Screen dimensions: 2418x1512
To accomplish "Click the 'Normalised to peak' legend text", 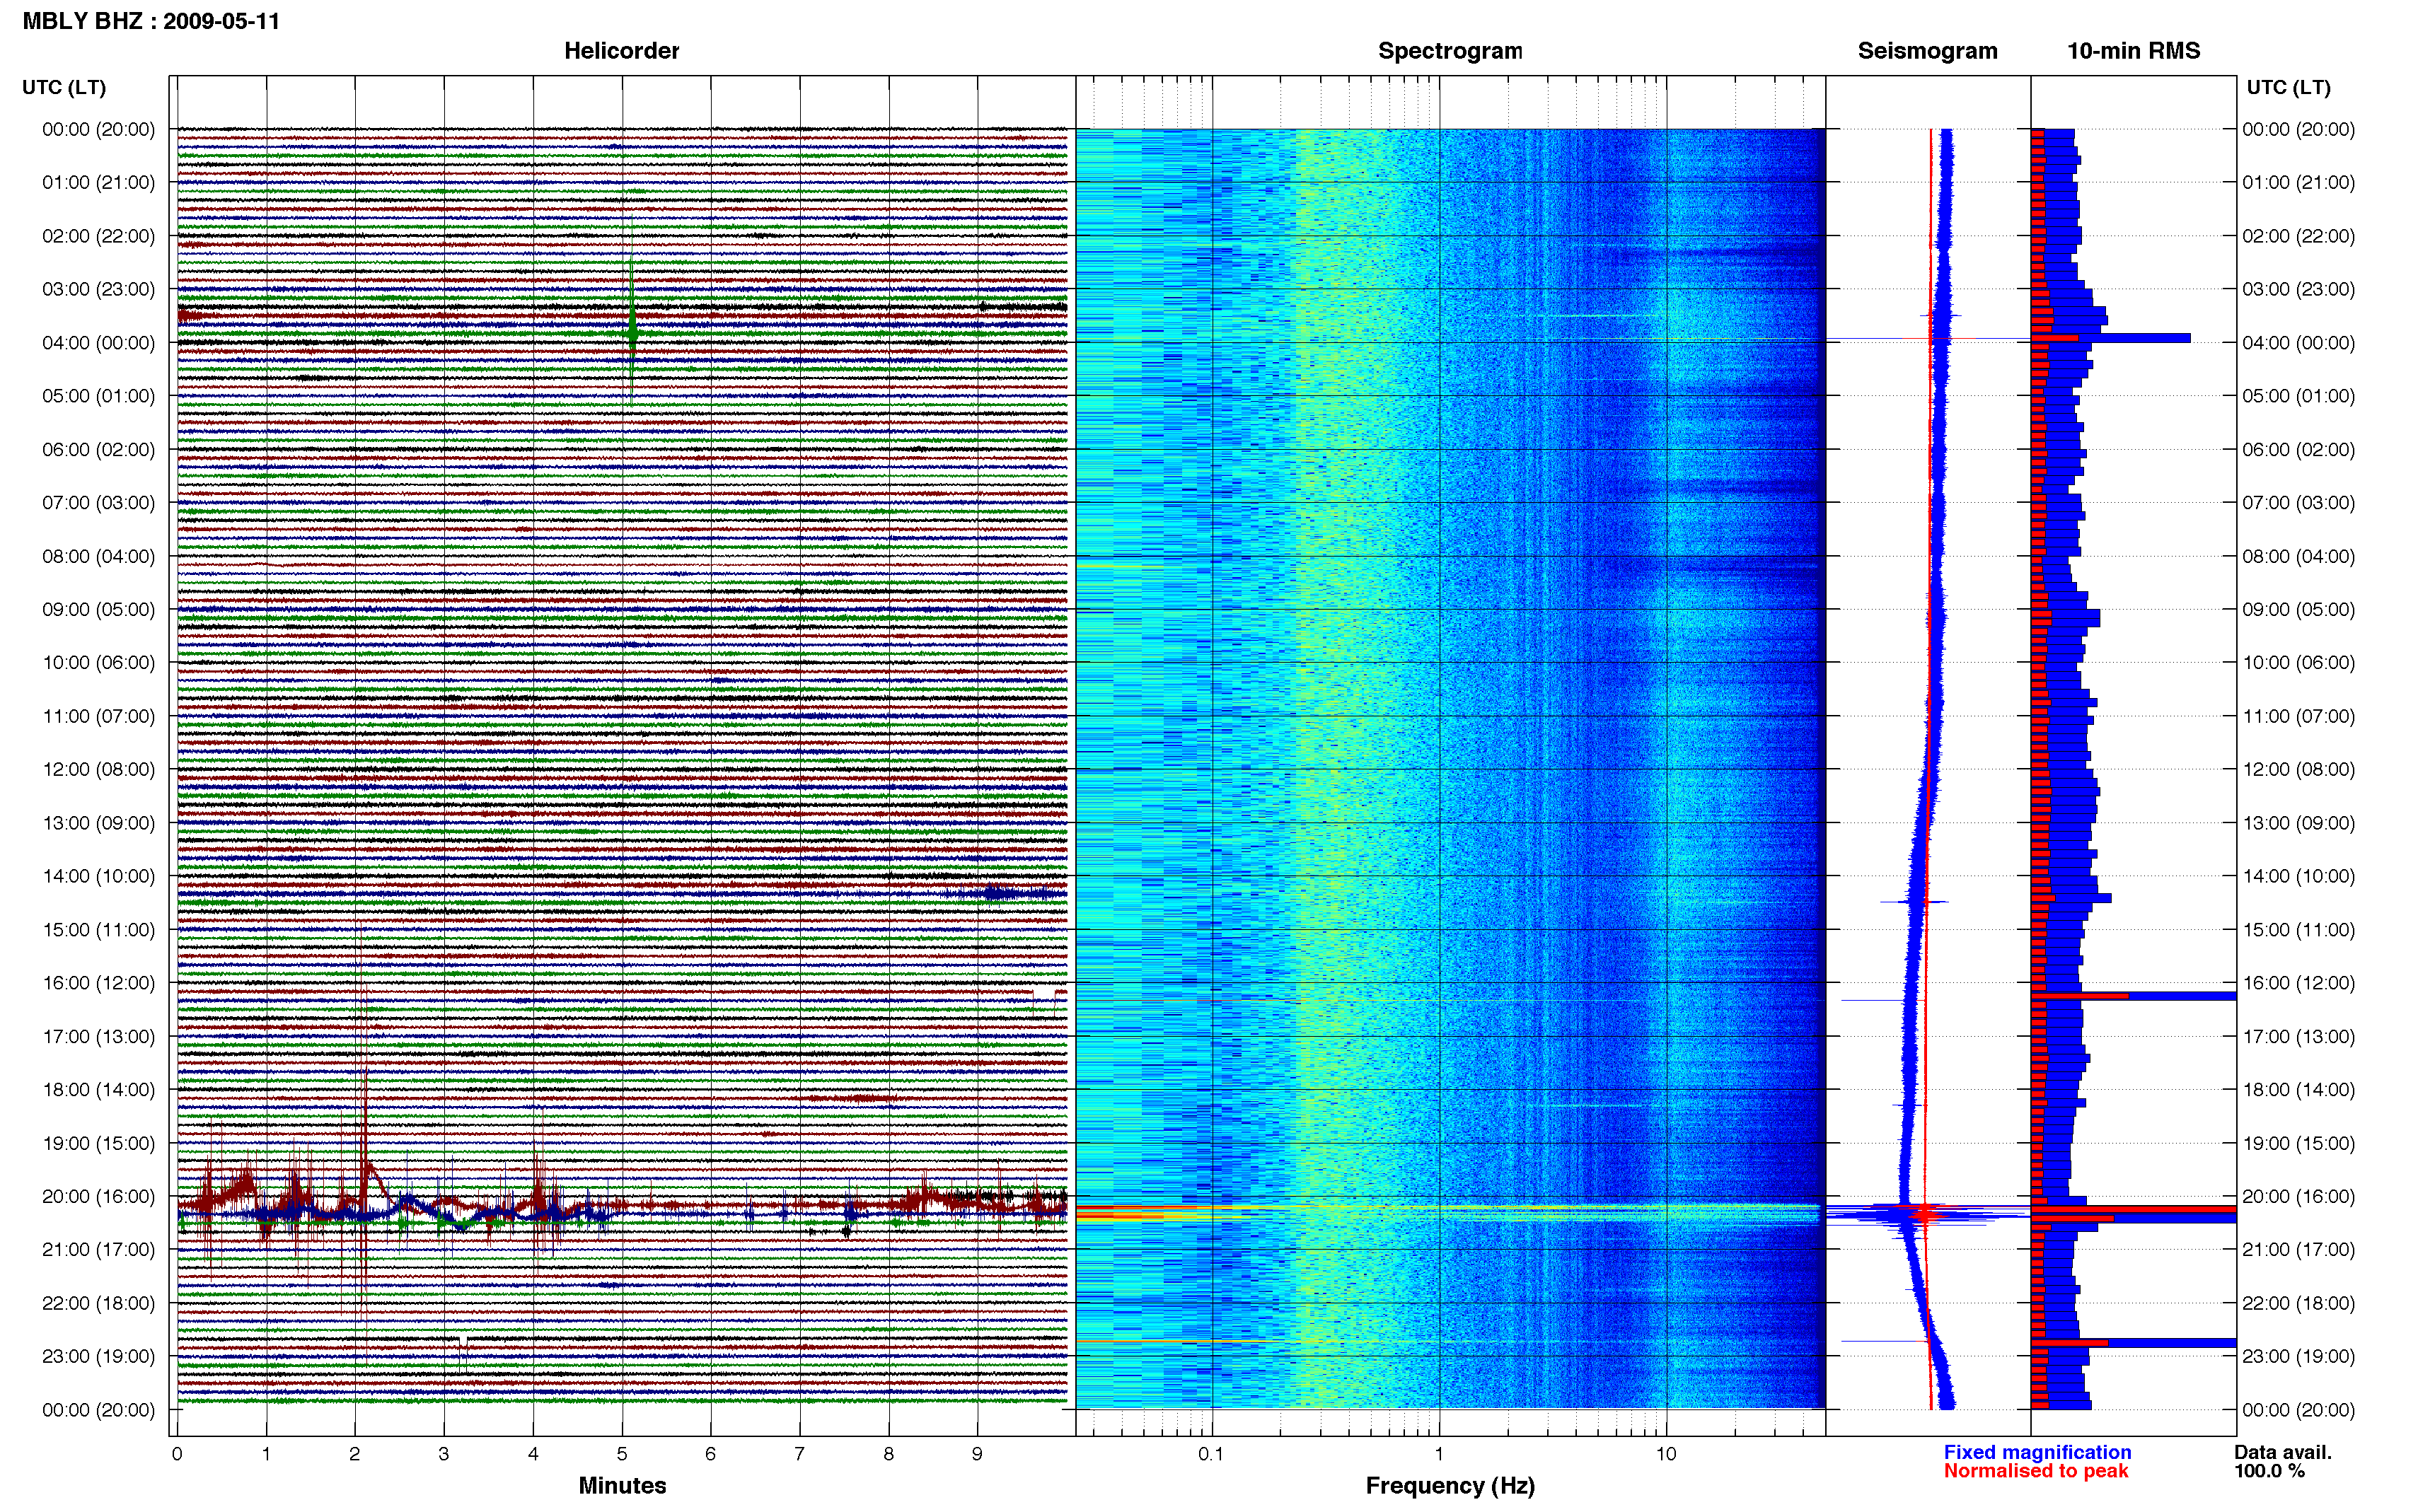I will 2035,1471.
